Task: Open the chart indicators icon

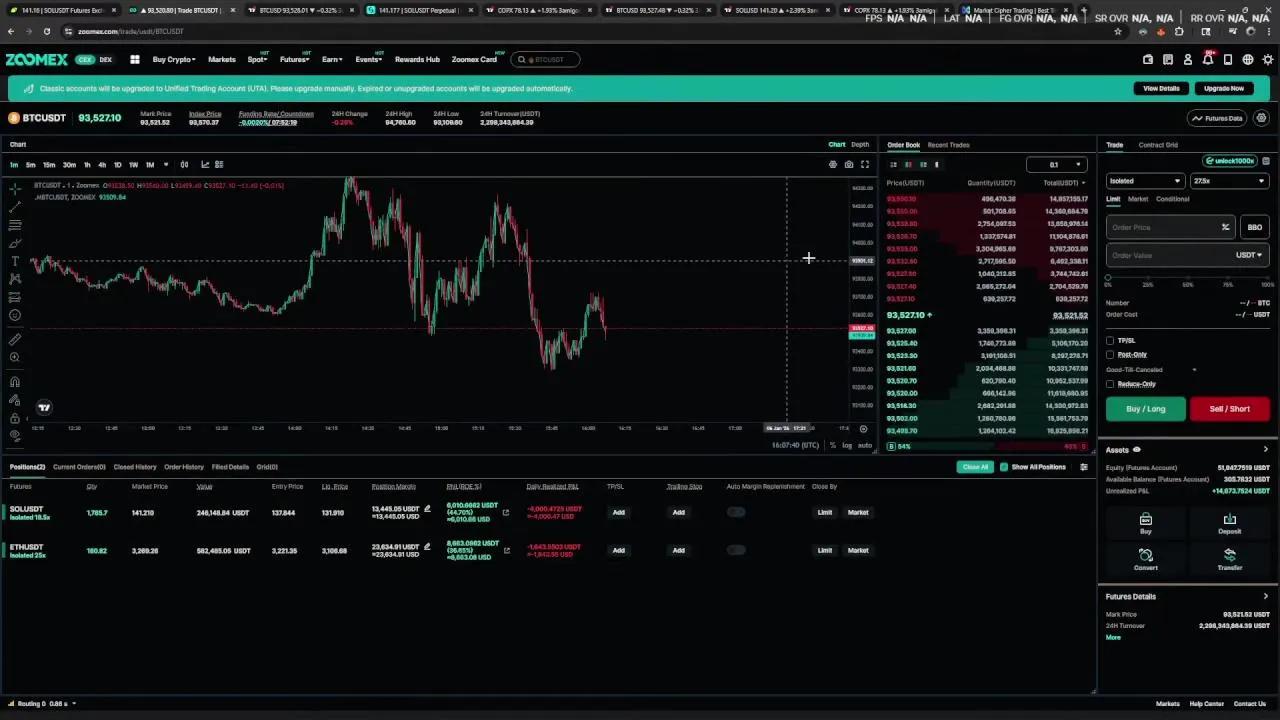Action: [x=205, y=165]
